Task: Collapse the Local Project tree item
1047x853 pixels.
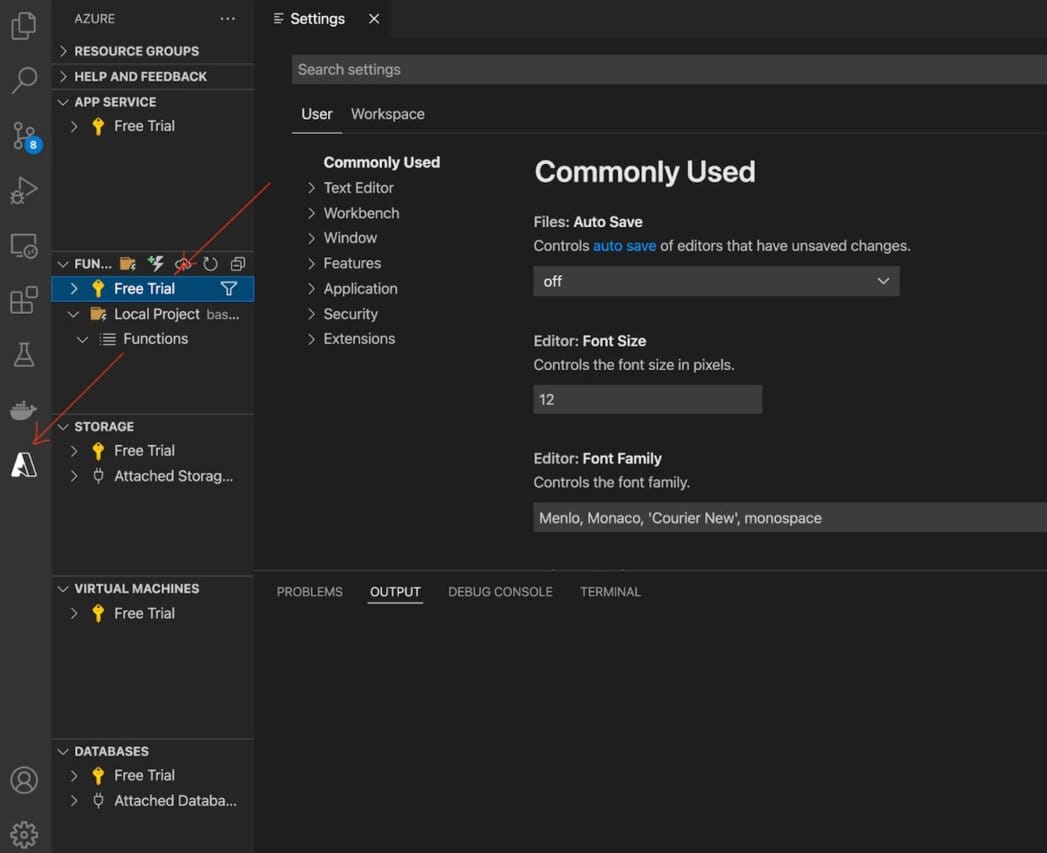Action: click(x=73, y=313)
